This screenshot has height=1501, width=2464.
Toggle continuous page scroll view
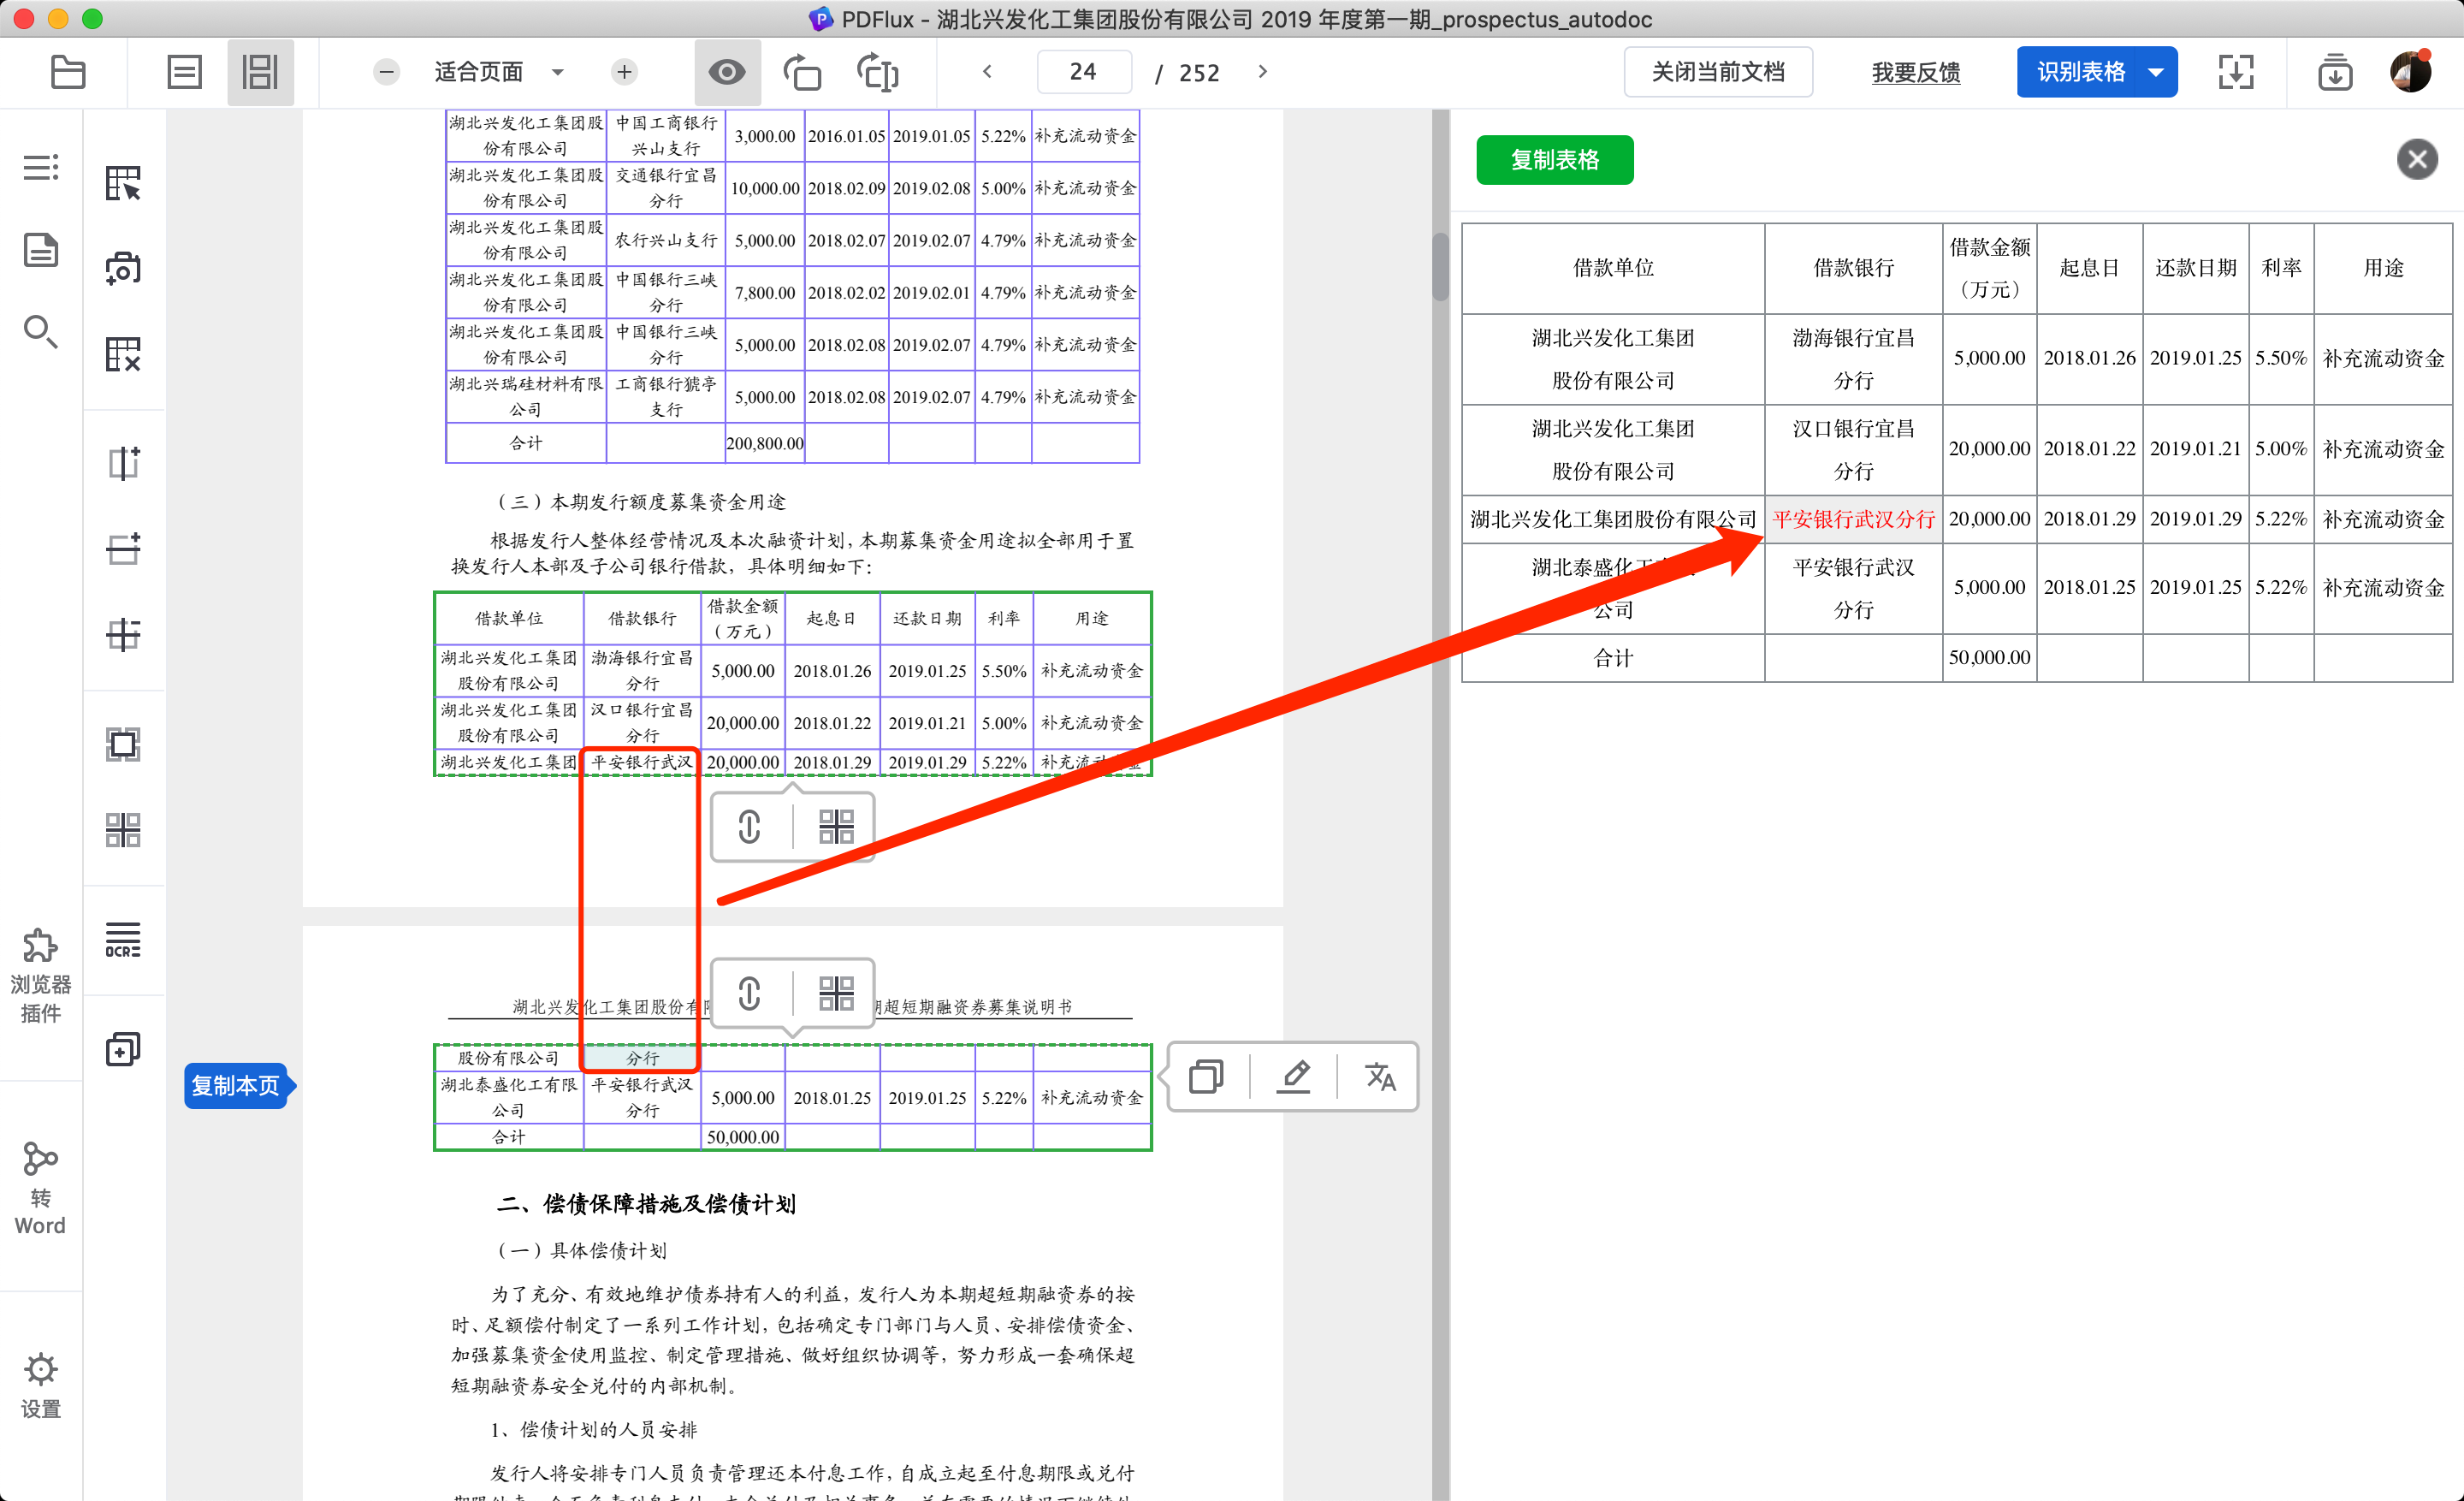260,72
